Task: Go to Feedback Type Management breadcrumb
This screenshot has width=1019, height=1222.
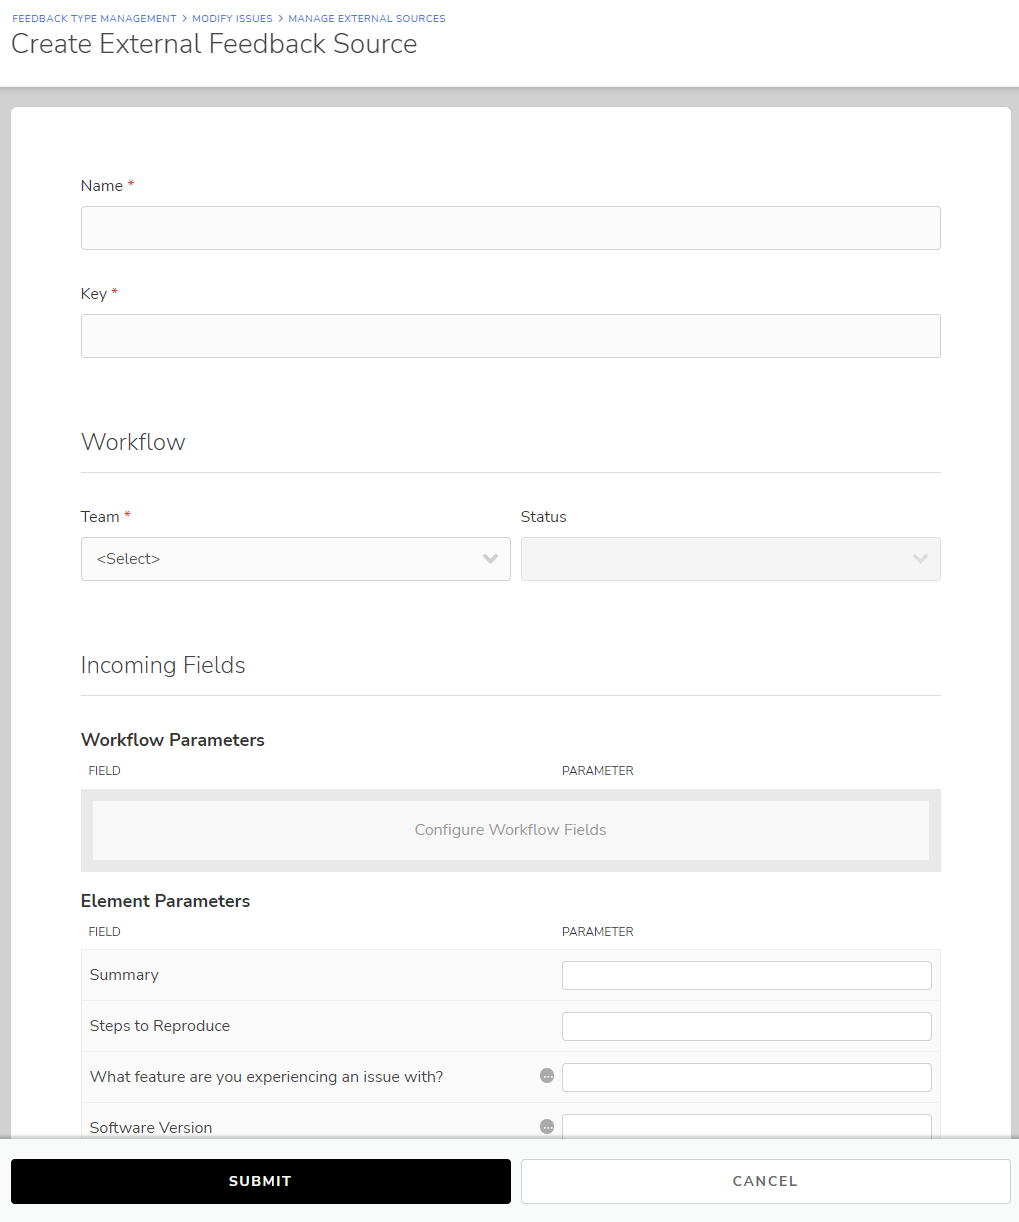Action: [94, 19]
